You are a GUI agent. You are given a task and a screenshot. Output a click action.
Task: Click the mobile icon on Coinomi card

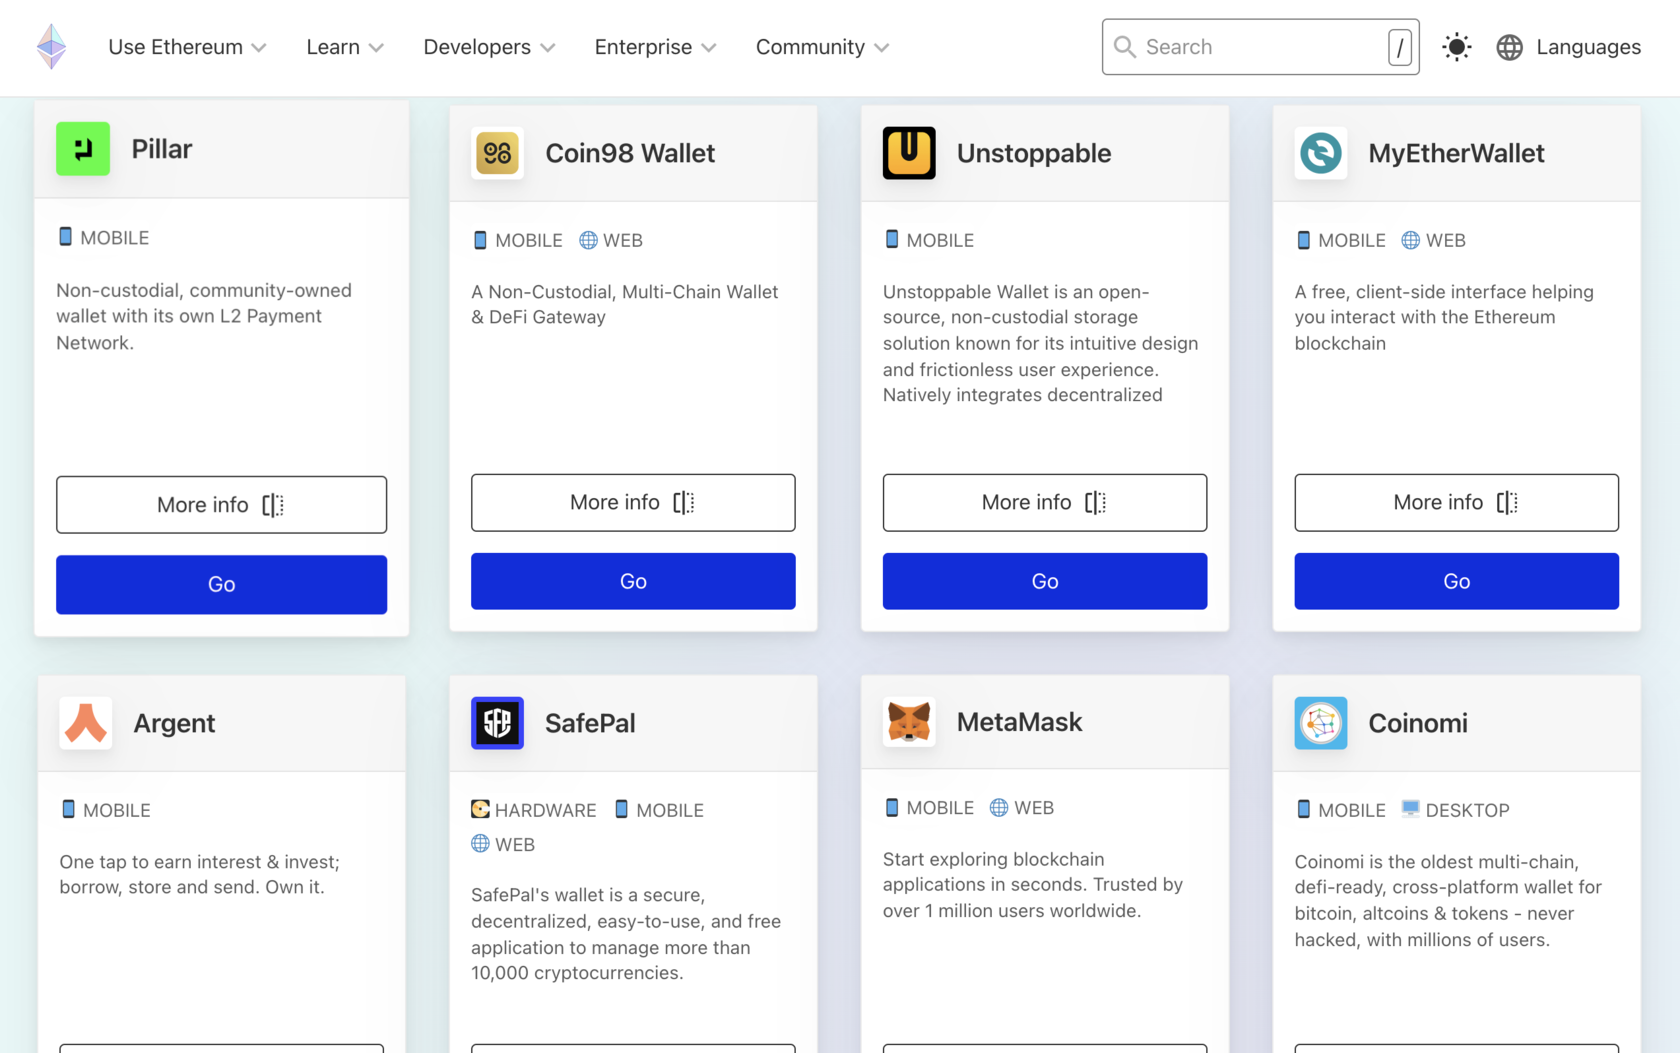point(1303,809)
